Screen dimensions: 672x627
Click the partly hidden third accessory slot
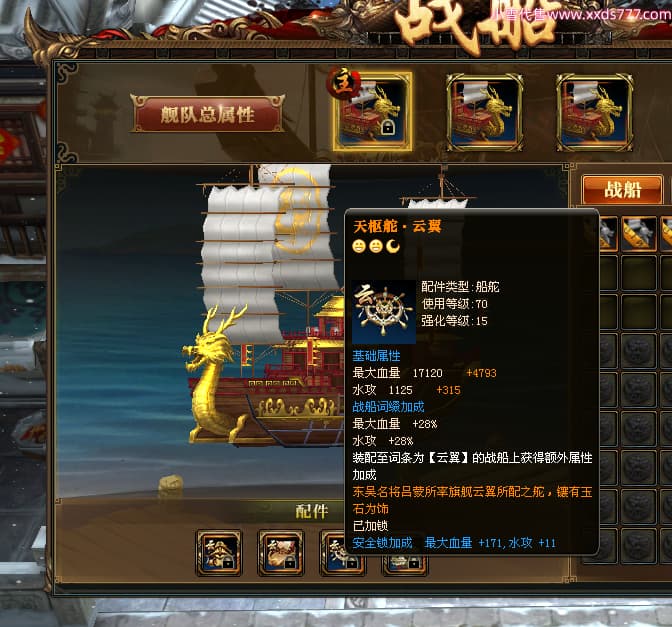pos(343,564)
